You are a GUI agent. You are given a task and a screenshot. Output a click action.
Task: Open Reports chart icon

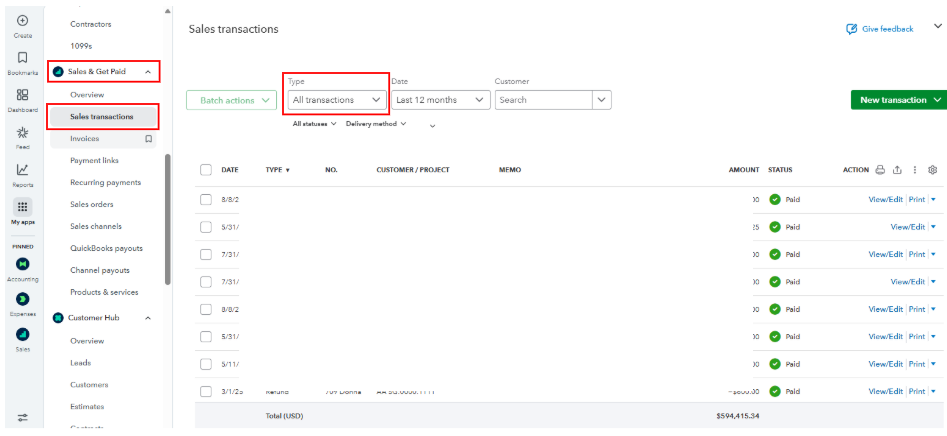(22, 170)
